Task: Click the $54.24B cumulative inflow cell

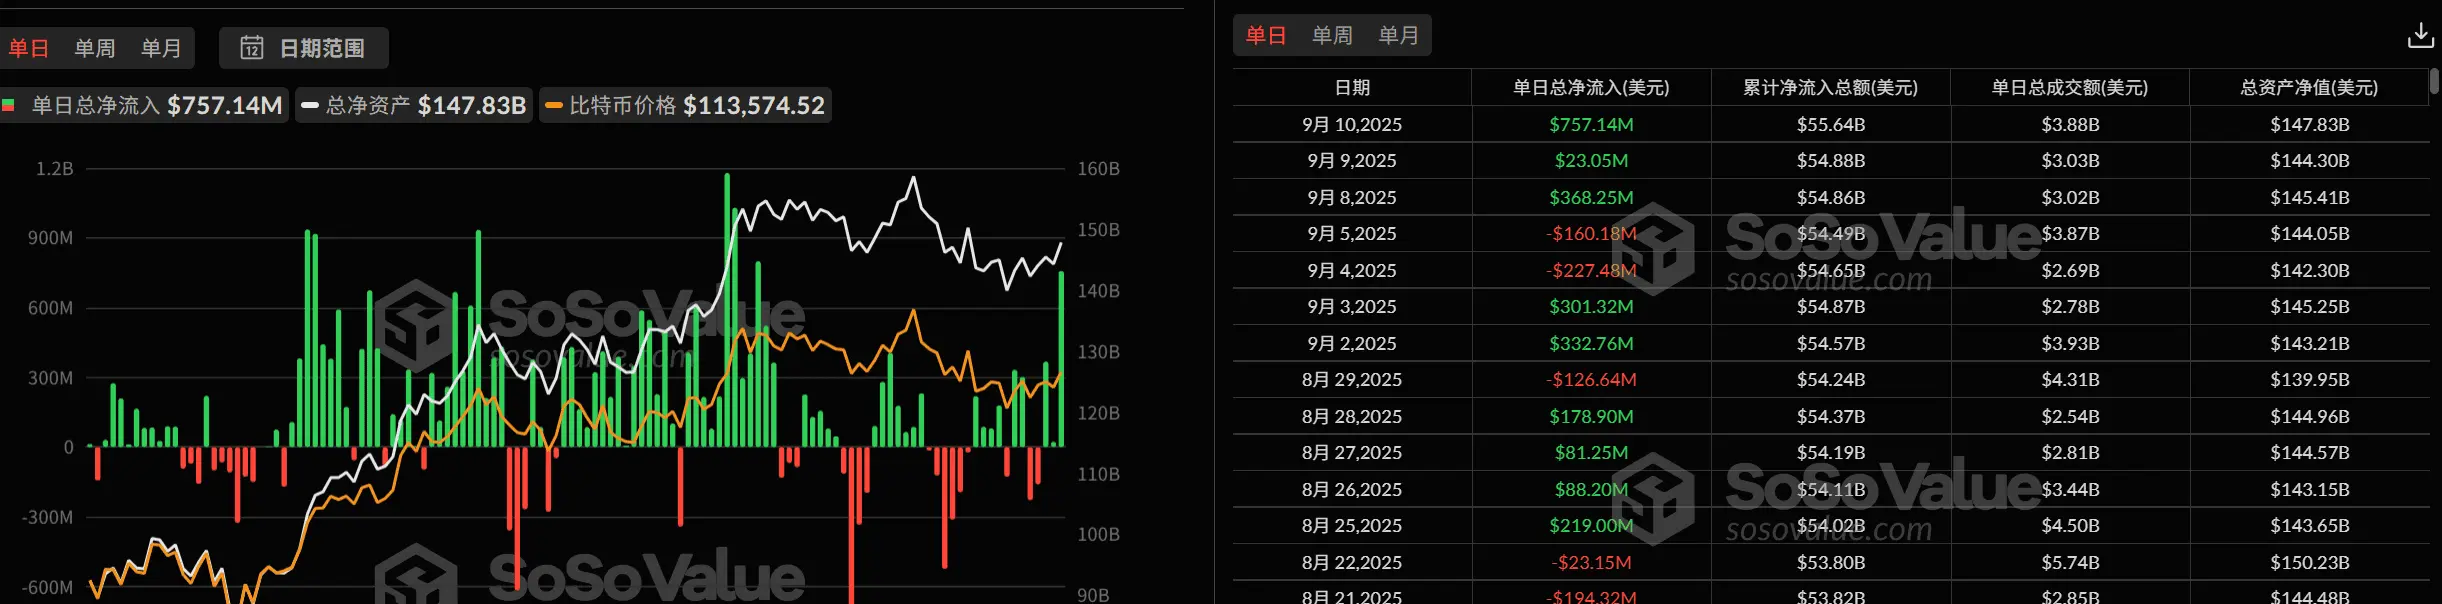Action: 1831,379
